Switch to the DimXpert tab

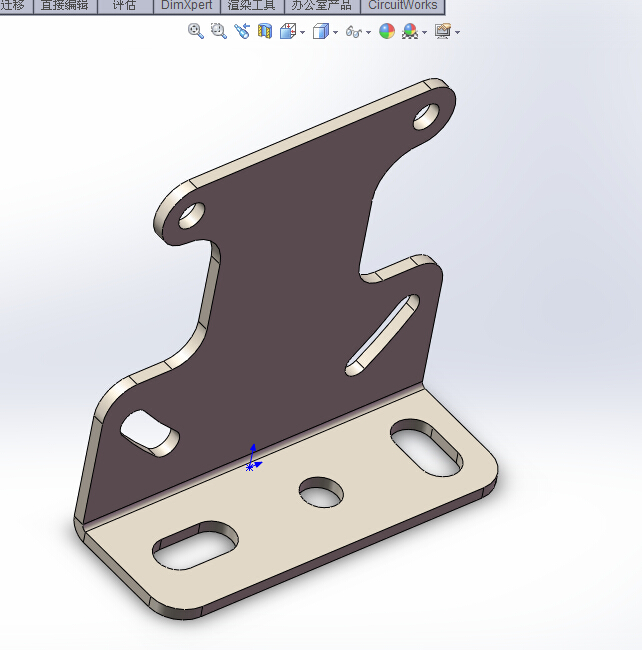tap(187, 6)
